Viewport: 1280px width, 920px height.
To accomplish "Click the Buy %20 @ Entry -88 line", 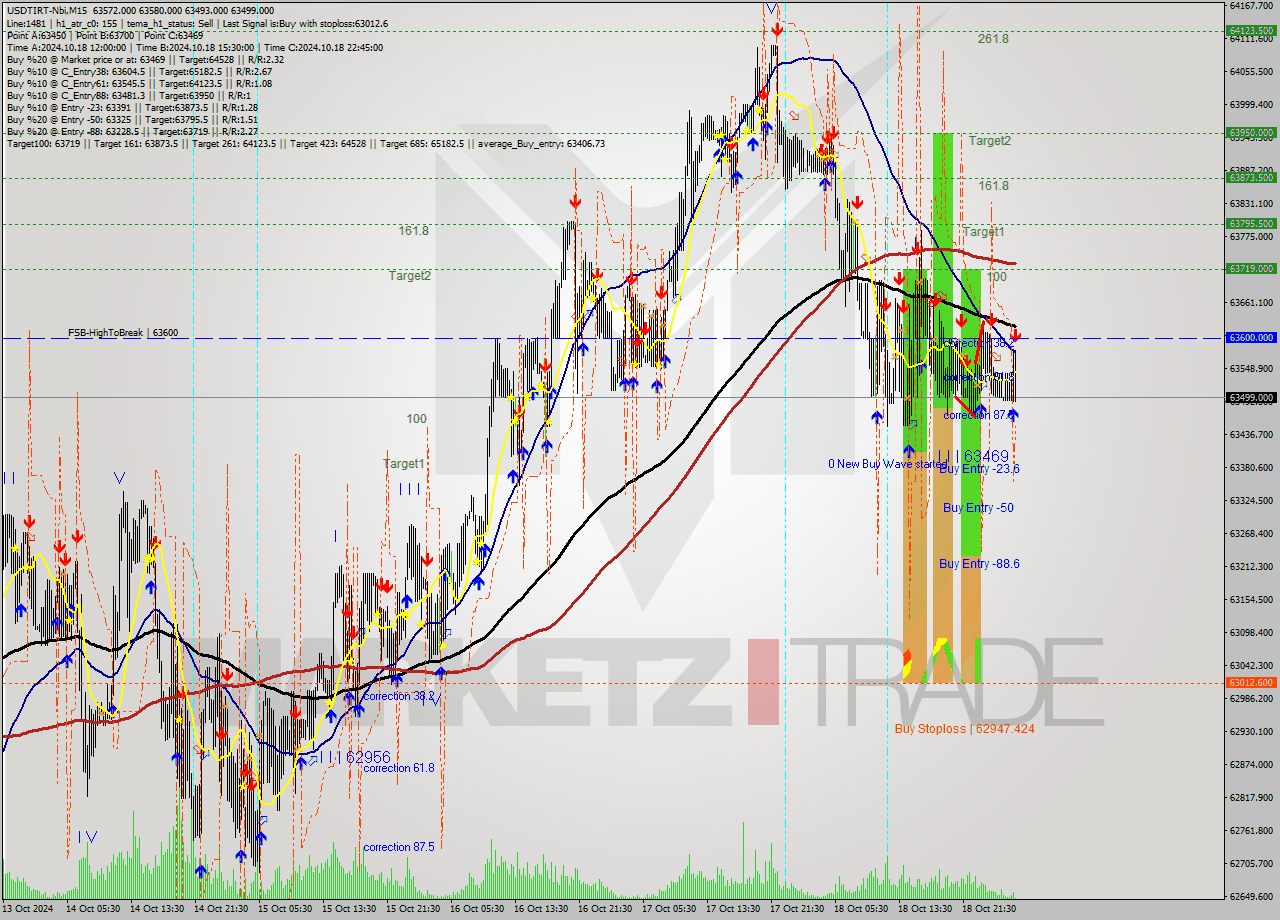I will 132,131.
